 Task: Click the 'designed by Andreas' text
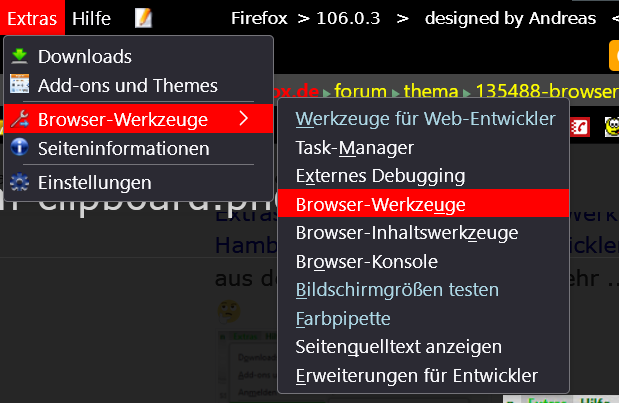click(510, 18)
